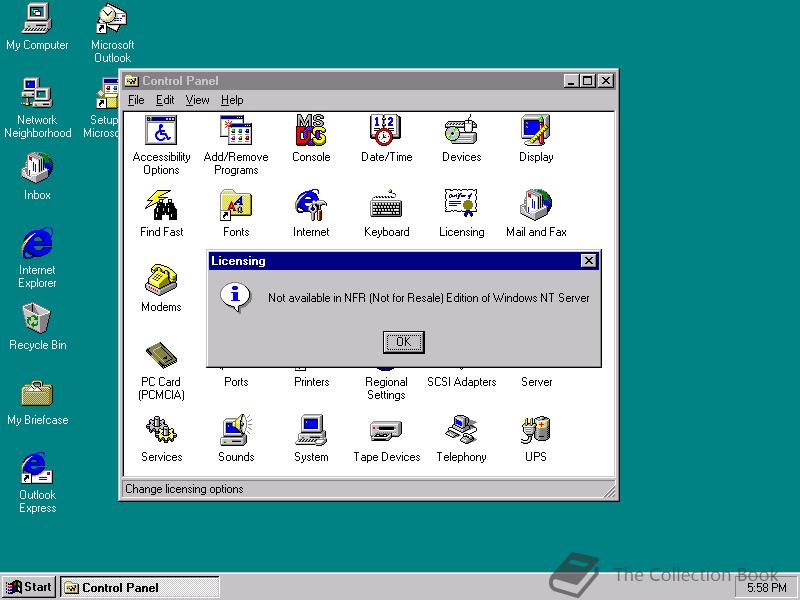Minimize the Control Panel window
Screen dimensions: 800x600
(571, 81)
